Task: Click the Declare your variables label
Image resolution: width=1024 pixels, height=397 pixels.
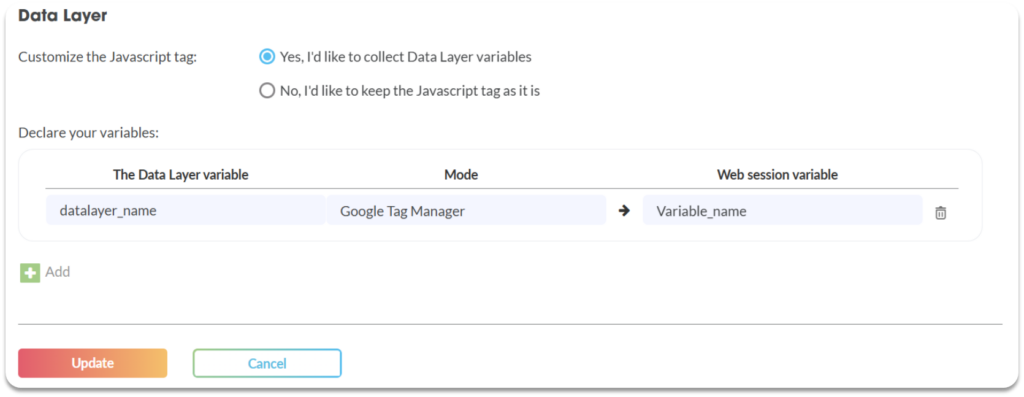Action: pyautogui.click(x=89, y=133)
